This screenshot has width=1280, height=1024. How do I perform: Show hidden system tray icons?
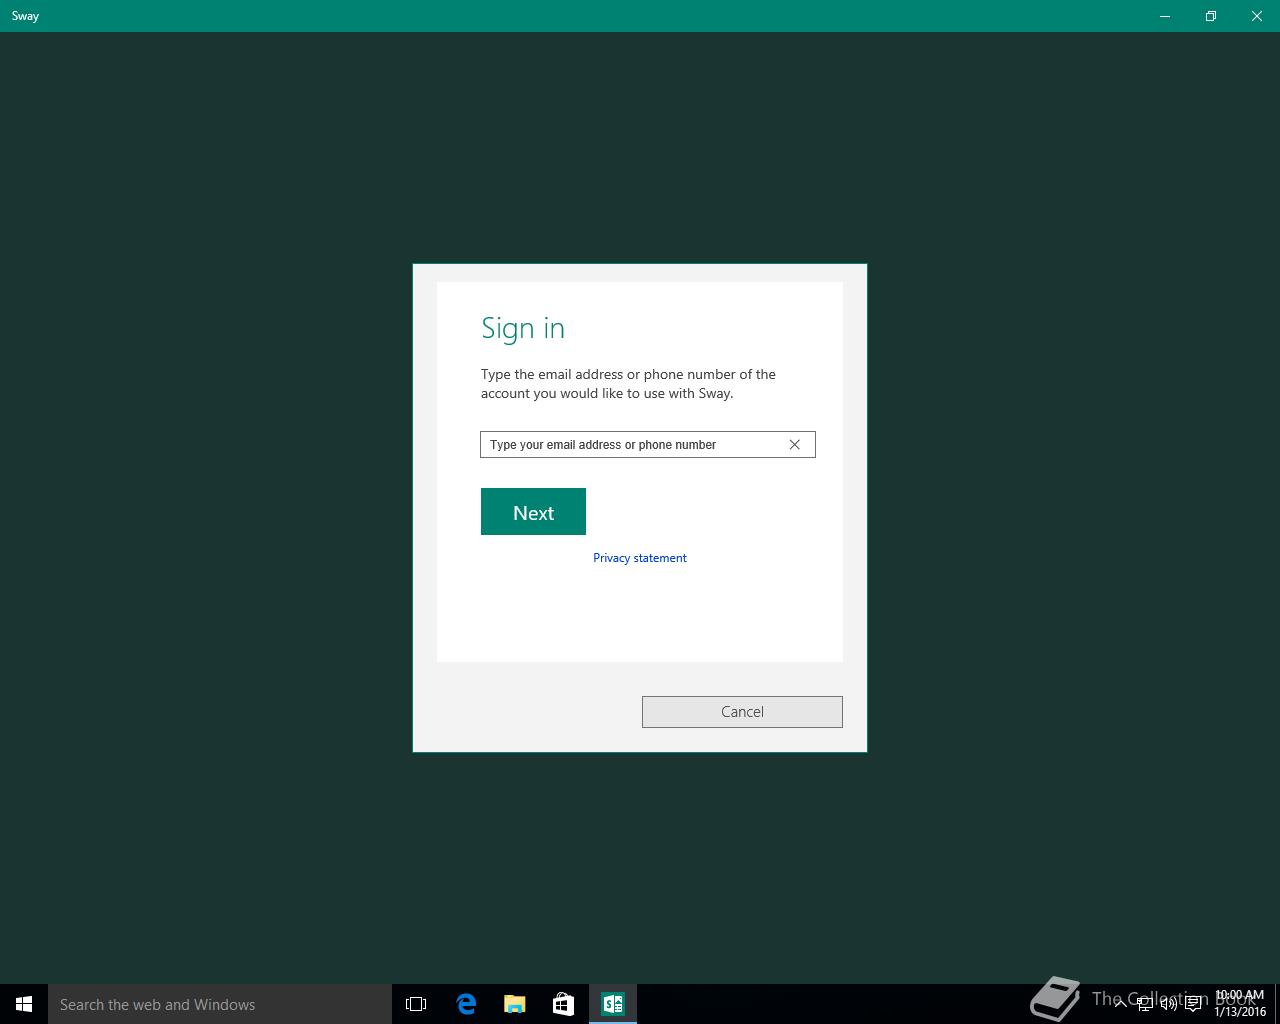1121,1004
